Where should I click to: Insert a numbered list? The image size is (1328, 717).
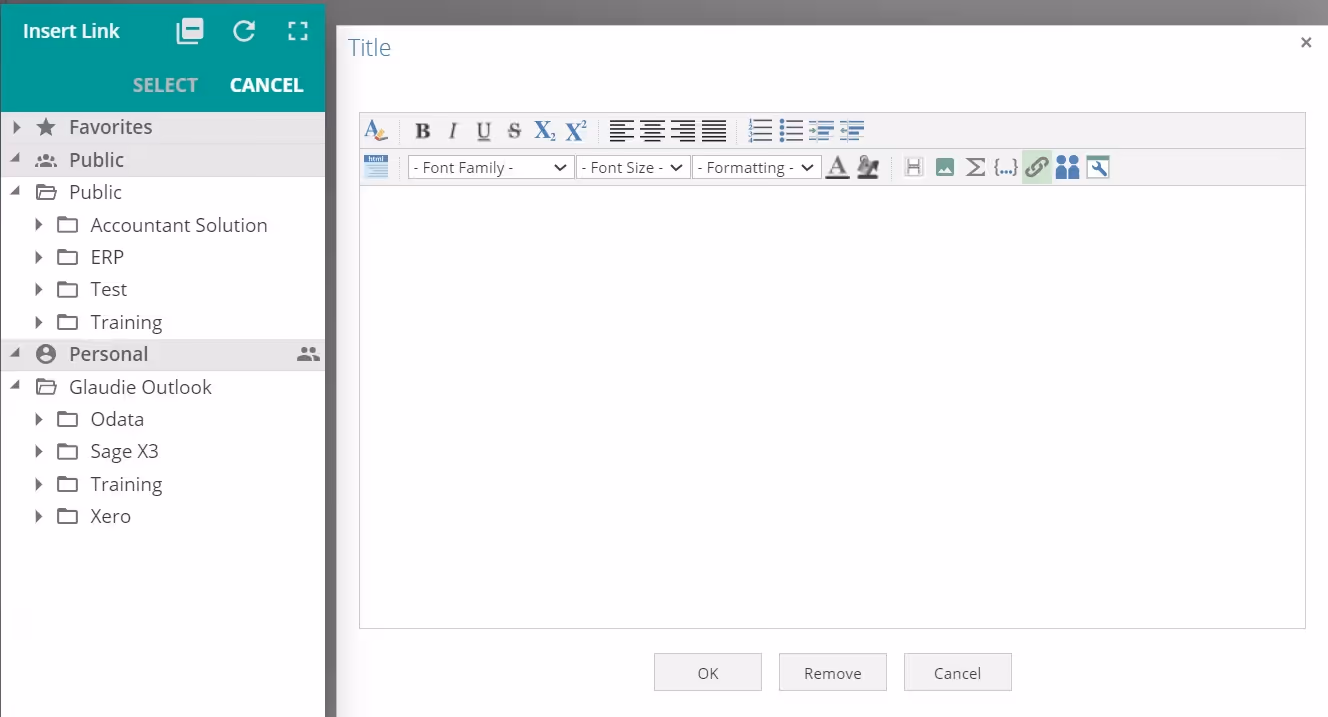(x=760, y=131)
